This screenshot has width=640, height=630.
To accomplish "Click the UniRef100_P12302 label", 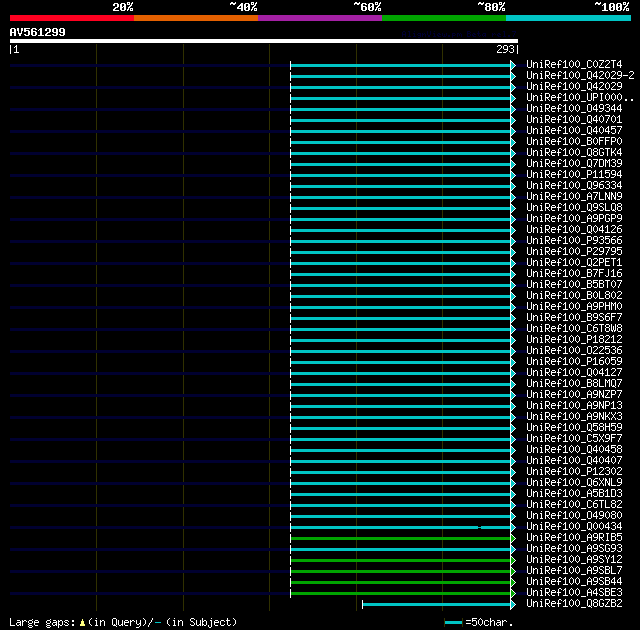I will tap(574, 472).
